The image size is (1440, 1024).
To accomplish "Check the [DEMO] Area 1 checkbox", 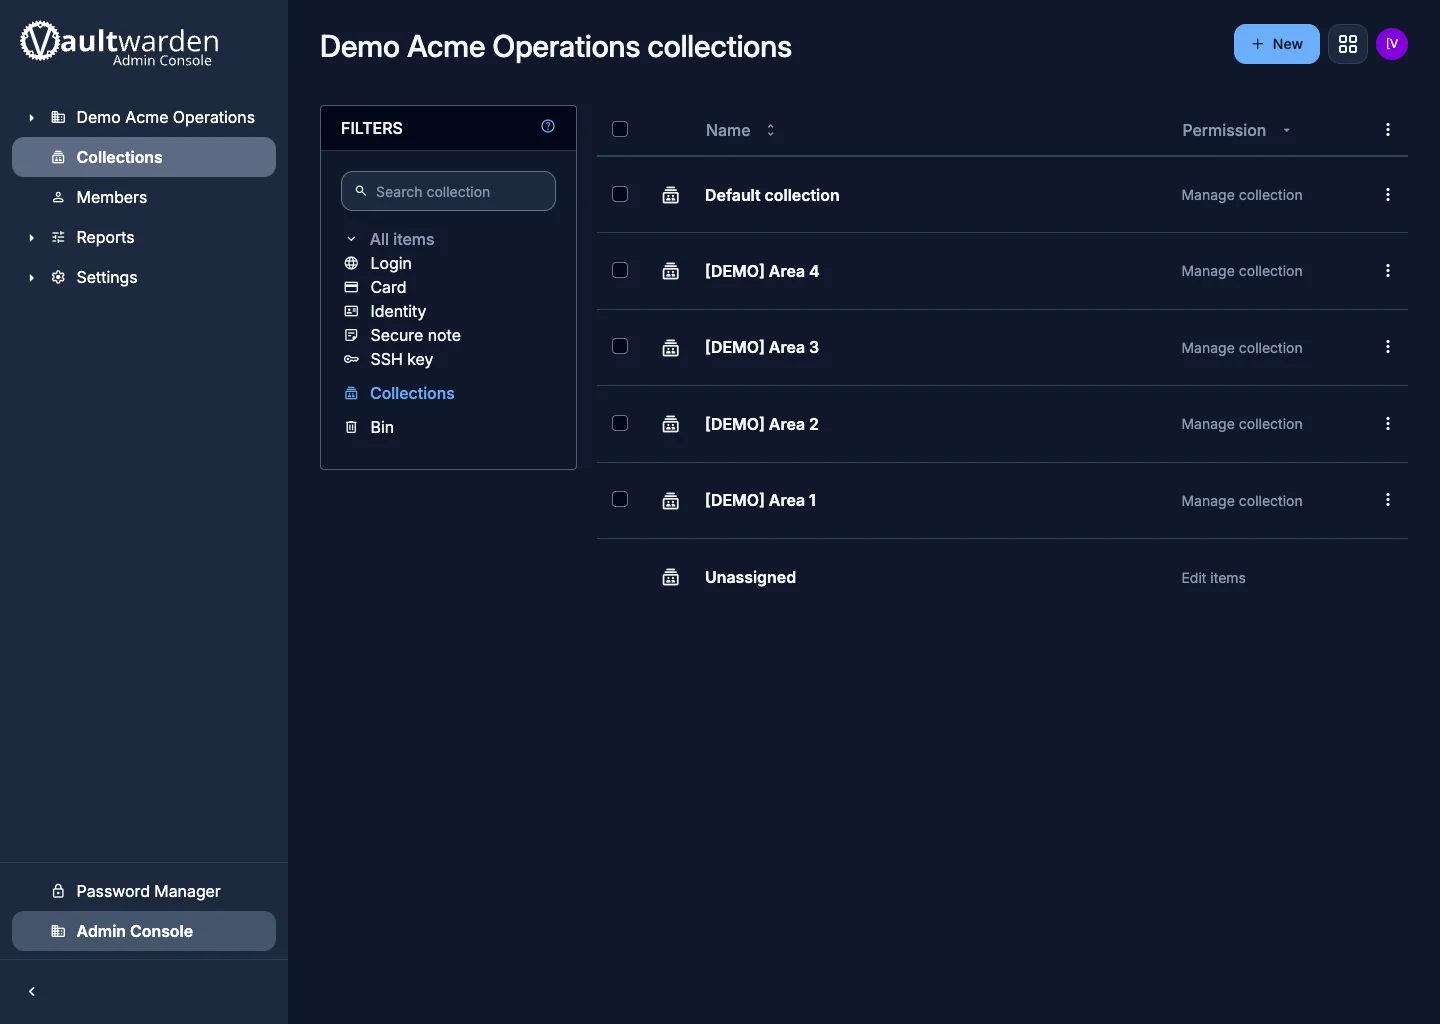I will [x=620, y=499].
